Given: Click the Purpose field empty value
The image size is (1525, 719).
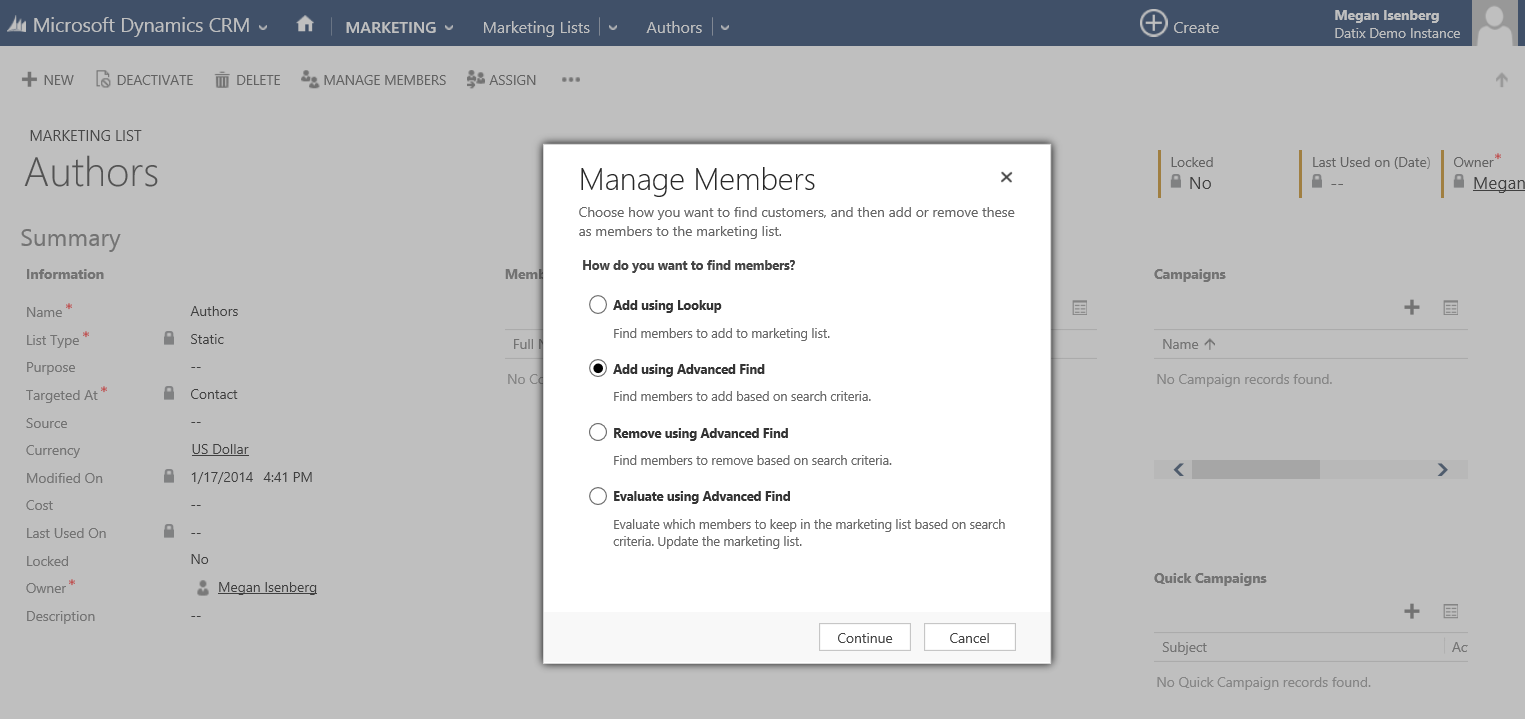Looking at the screenshot, I should (x=196, y=367).
